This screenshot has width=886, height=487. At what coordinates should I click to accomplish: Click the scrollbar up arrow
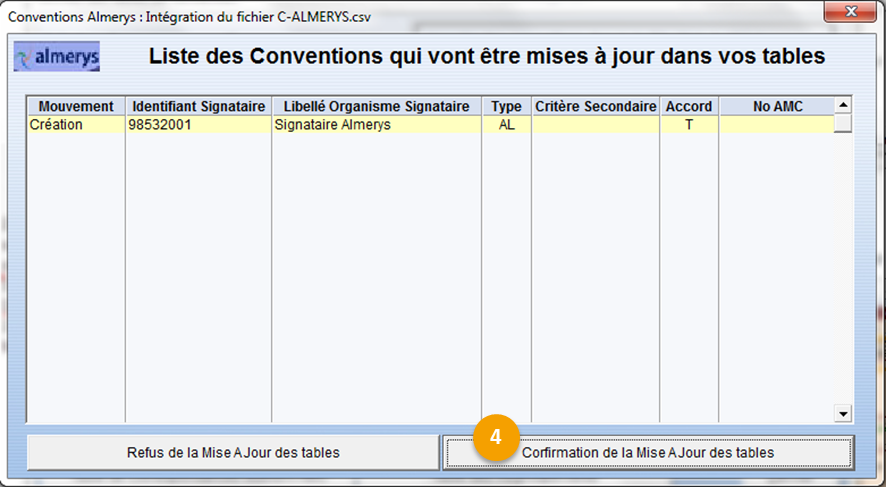[843, 105]
